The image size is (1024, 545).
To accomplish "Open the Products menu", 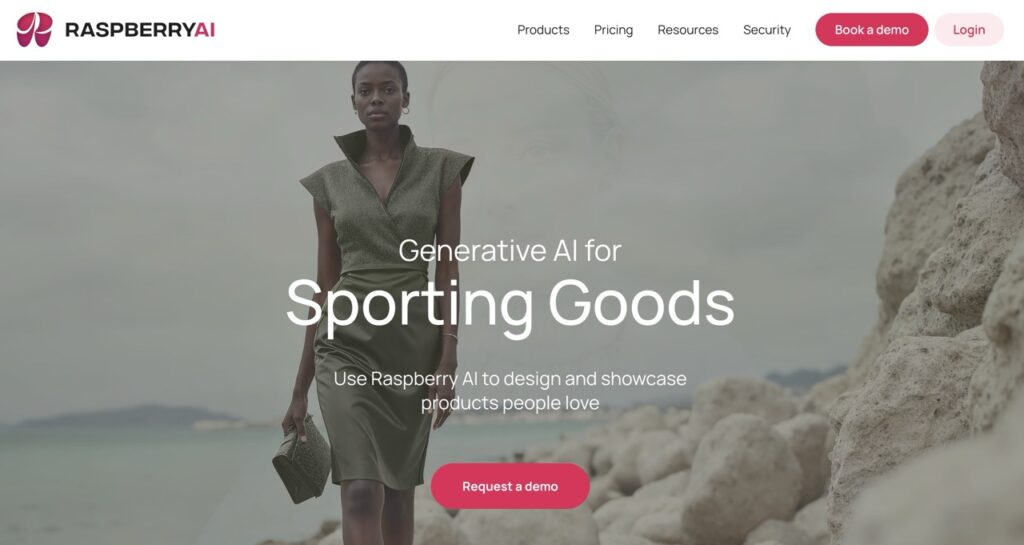I will click(543, 30).
